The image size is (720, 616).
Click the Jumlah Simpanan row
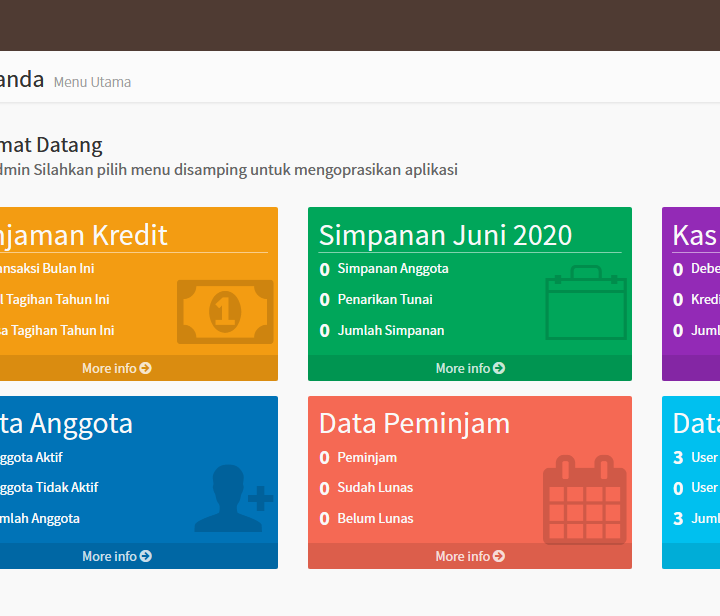pos(391,330)
